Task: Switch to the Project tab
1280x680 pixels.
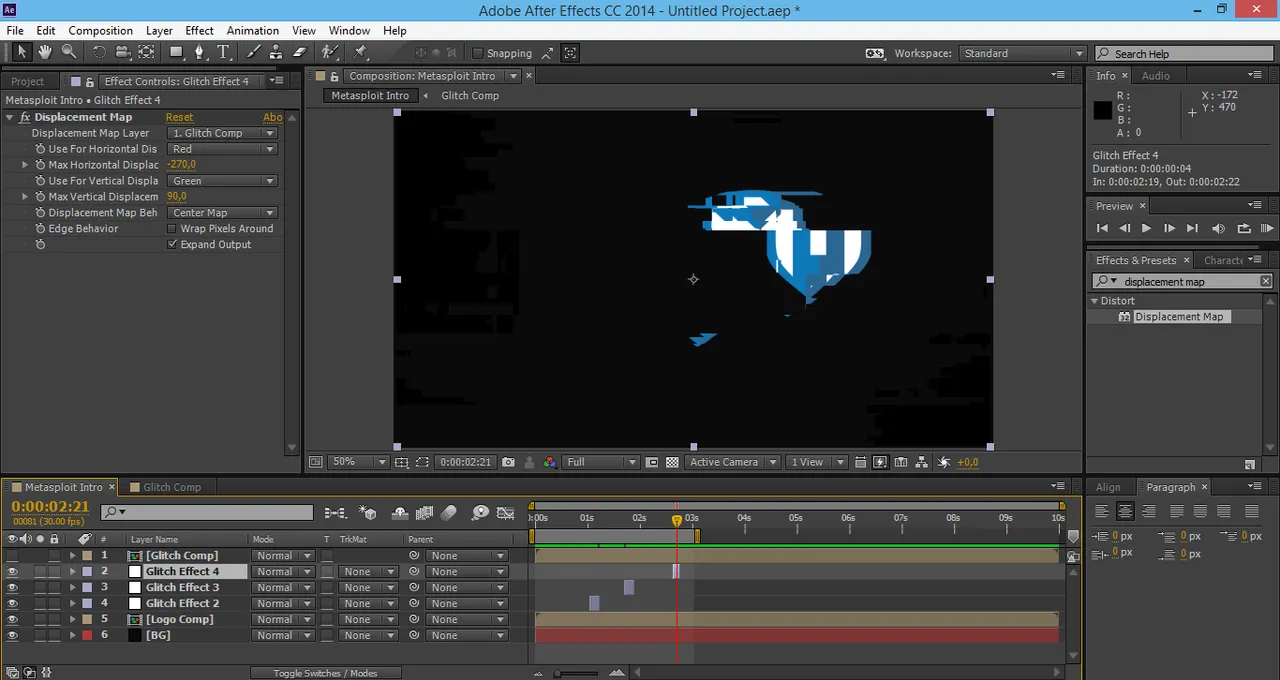Action: click(27, 81)
